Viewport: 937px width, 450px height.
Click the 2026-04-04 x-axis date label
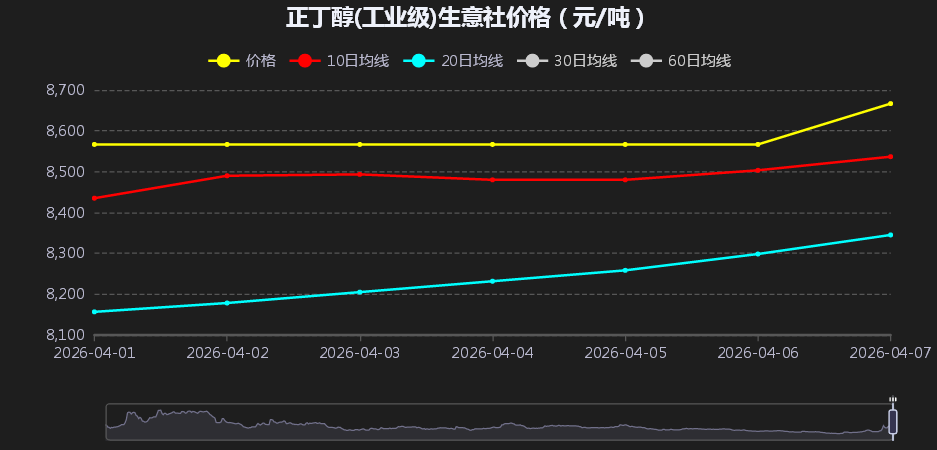click(x=492, y=352)
